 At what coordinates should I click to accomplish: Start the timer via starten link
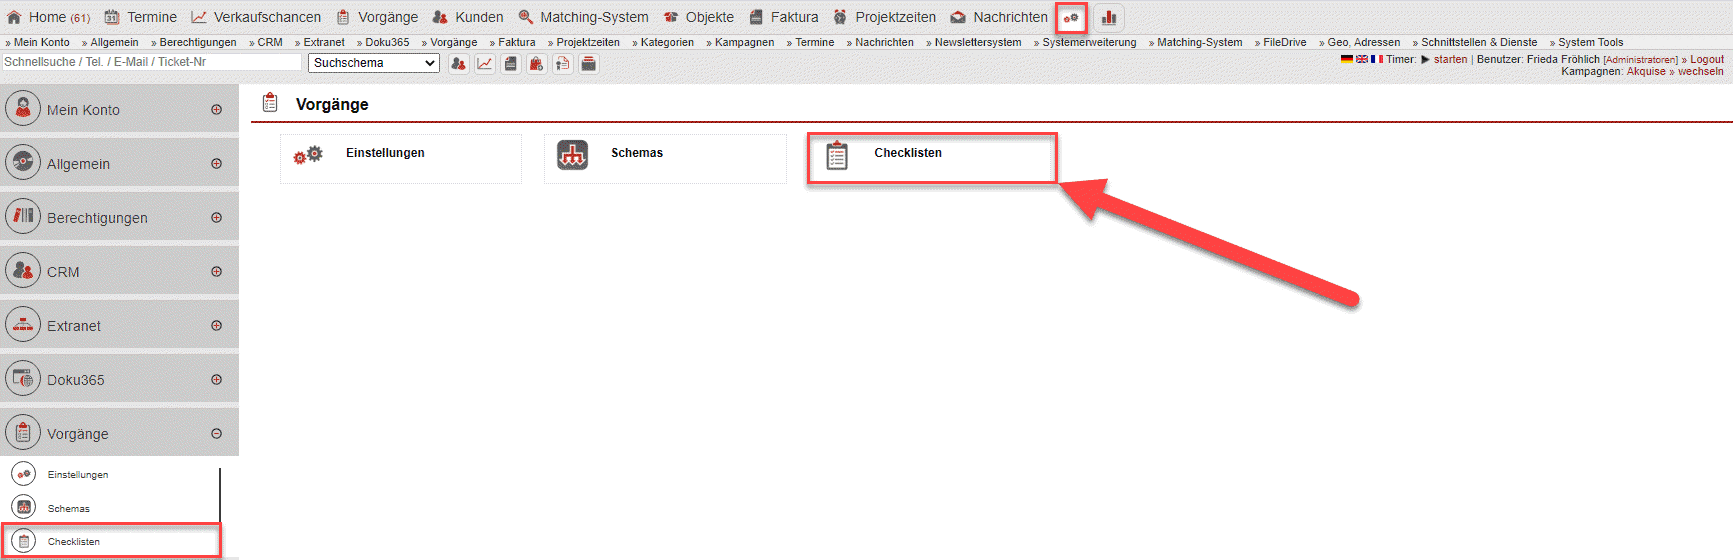(x=1450, y=60)
